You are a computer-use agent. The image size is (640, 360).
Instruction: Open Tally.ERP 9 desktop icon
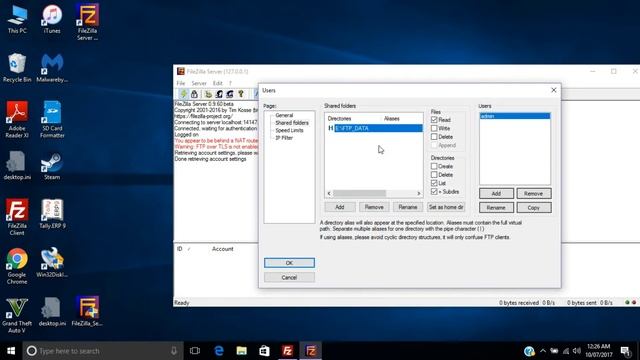pyautogui.click(x=52, y=214)
